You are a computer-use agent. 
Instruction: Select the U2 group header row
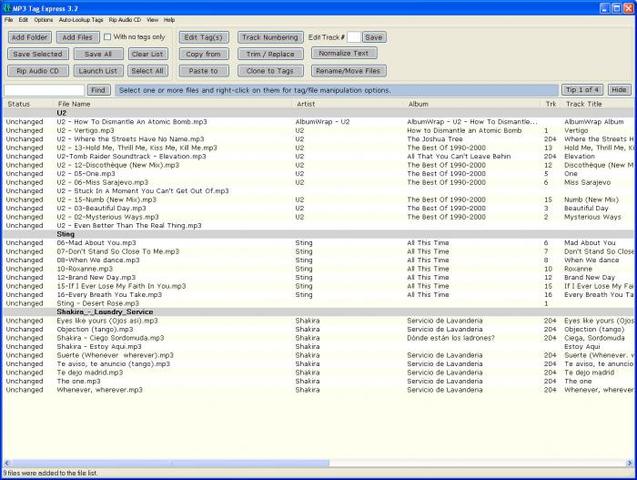(x=318, y=113)
